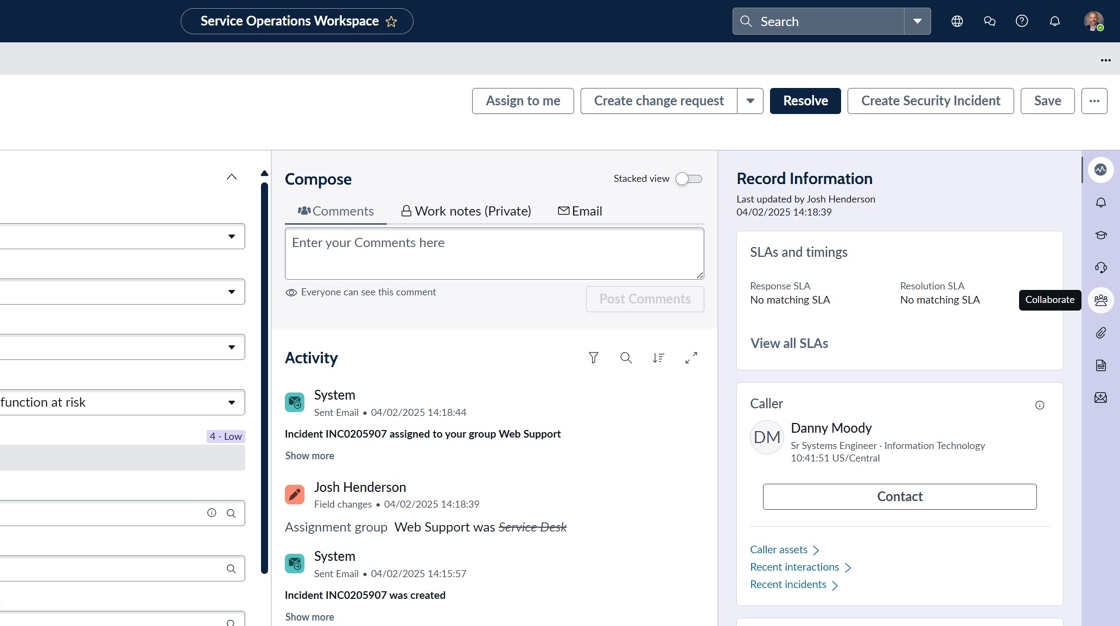Click Create change request button
The height and width of the screenshot is (626, 1120).
[x=659, y=101]
